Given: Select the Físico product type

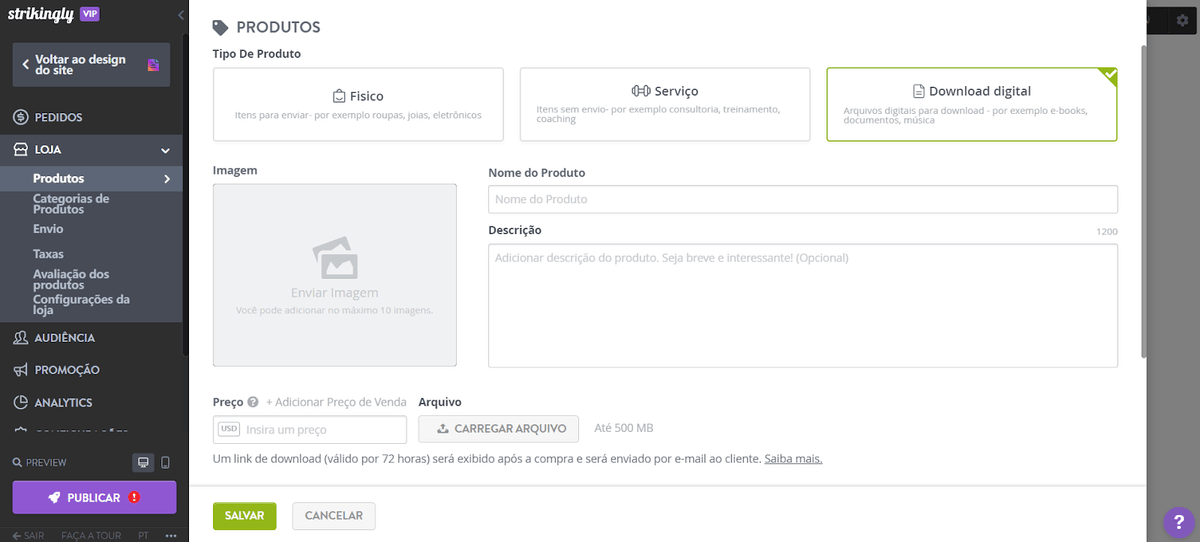Looking at the screenshot, I should click(x=358, y=105).
